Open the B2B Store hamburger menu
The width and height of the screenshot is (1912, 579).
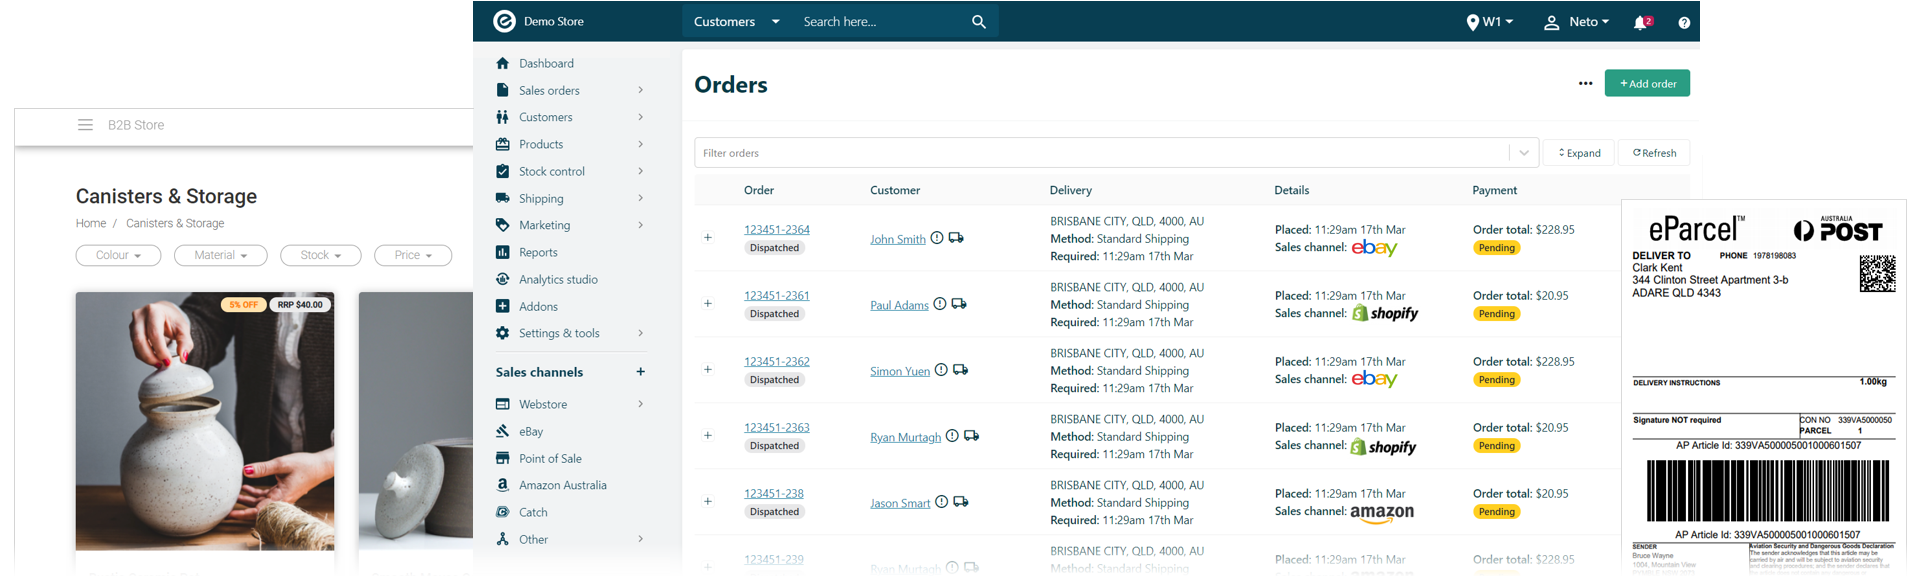(85, 125)
